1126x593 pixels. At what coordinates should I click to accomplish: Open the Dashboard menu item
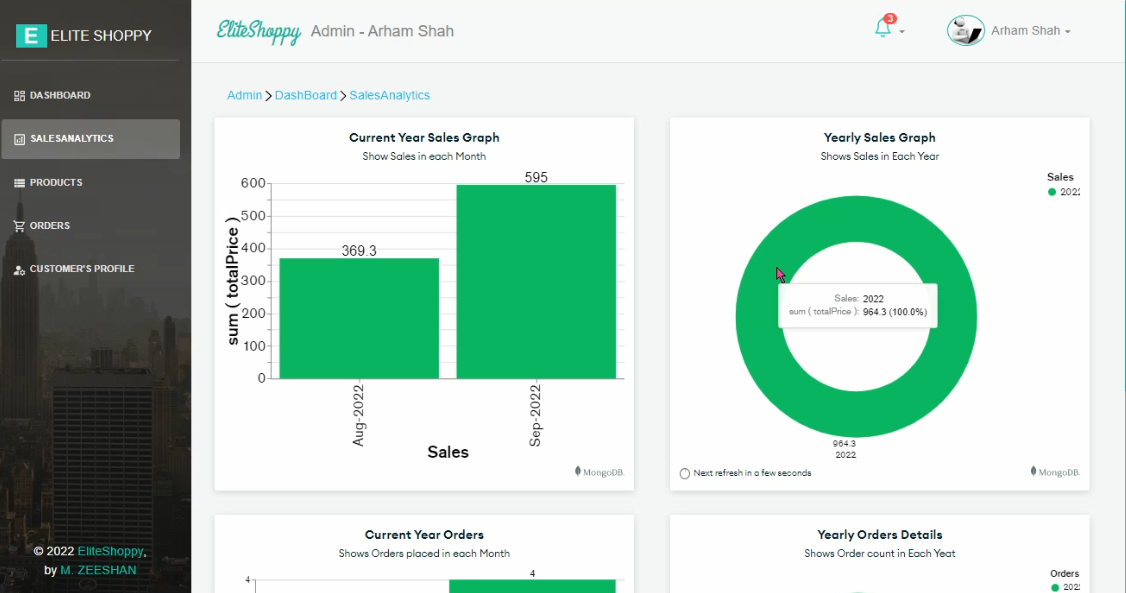pyautogui.click(x=90, y=95)
